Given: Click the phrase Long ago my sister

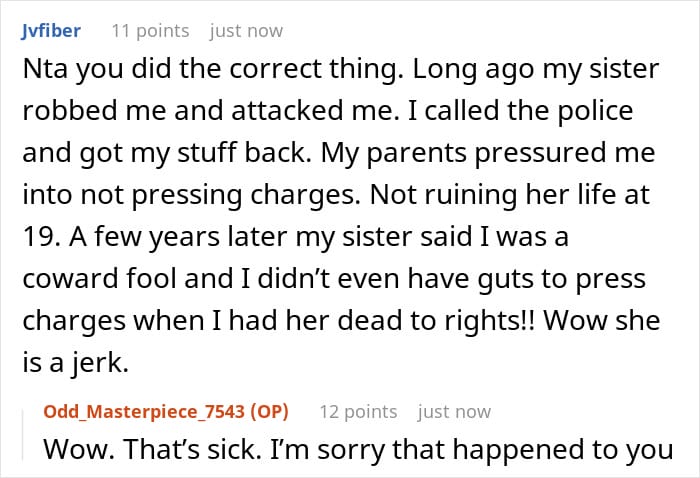Looking at the screenshot, I should pyautogui.click(x=536, y=69).
